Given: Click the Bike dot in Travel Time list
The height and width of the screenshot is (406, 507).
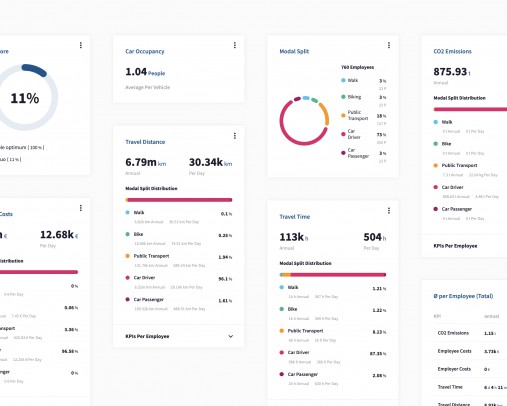Looking at the screenshot, I should (x=282, y=309).
